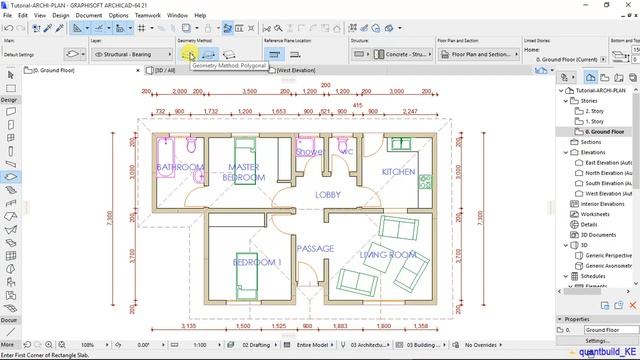The width and height of the screenshot is (640, 360).
Task: Select the Object tool
Action: (11, 282)
